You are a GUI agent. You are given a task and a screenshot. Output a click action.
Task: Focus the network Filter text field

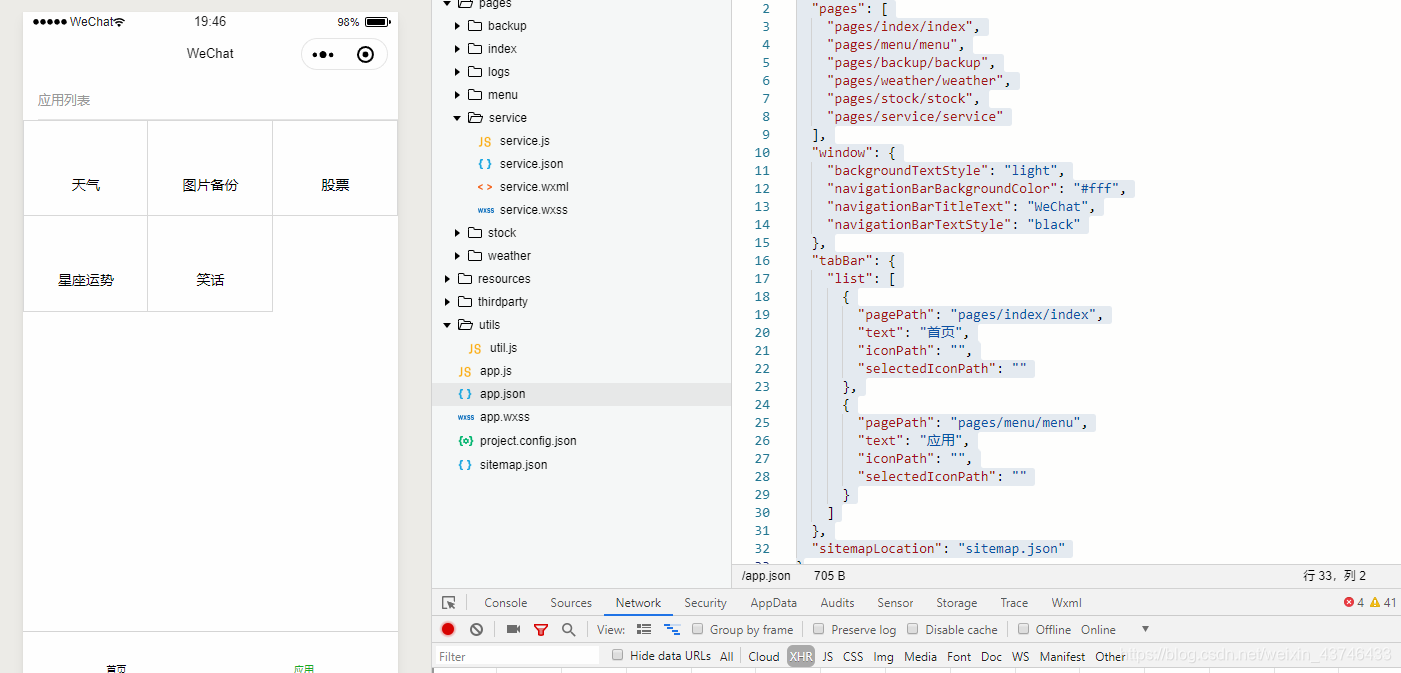pyautogui.click(x=517, y=656)
